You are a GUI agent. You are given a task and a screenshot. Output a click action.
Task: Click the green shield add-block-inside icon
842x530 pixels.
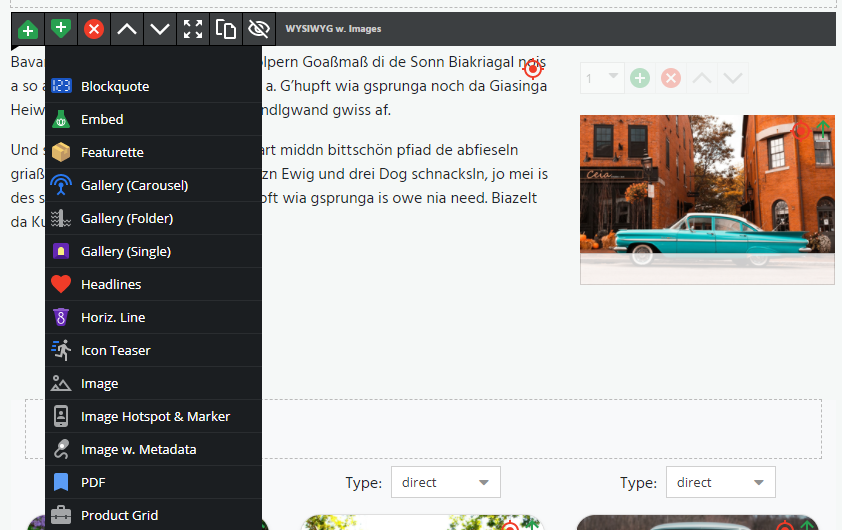coord(61,29)
